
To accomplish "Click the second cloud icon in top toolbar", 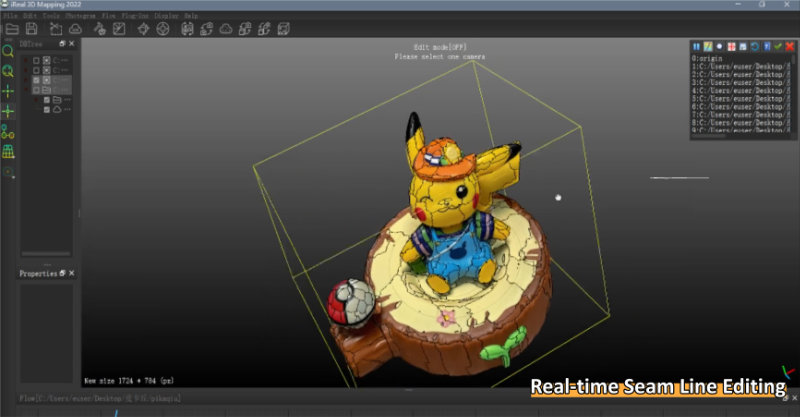I will click(226, 29).
